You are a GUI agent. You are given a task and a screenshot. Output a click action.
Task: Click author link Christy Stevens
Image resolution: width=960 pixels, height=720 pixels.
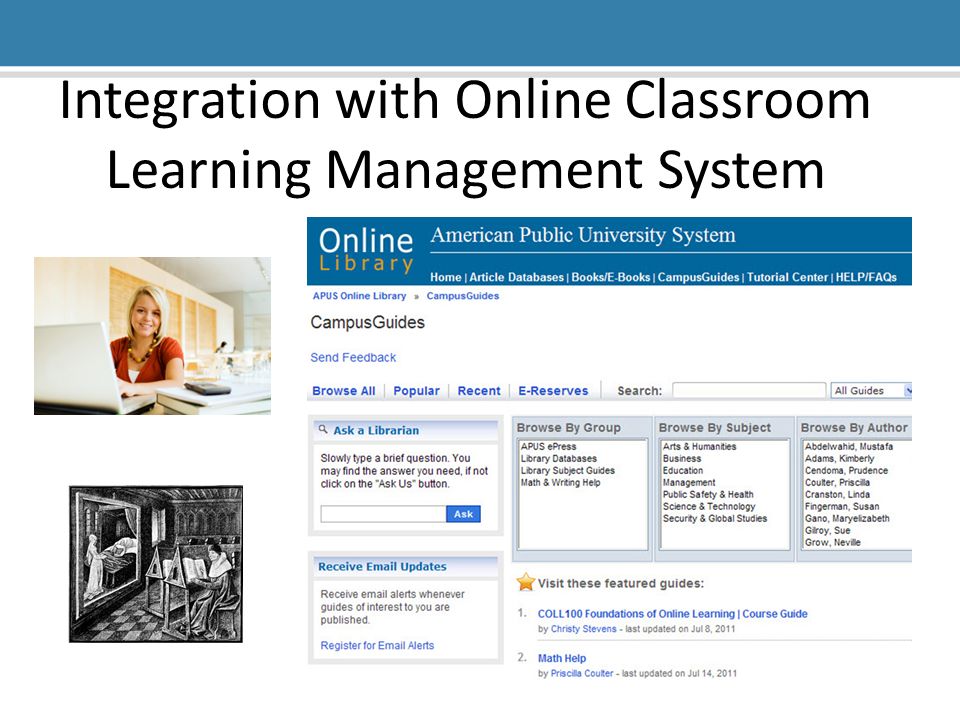583,629
